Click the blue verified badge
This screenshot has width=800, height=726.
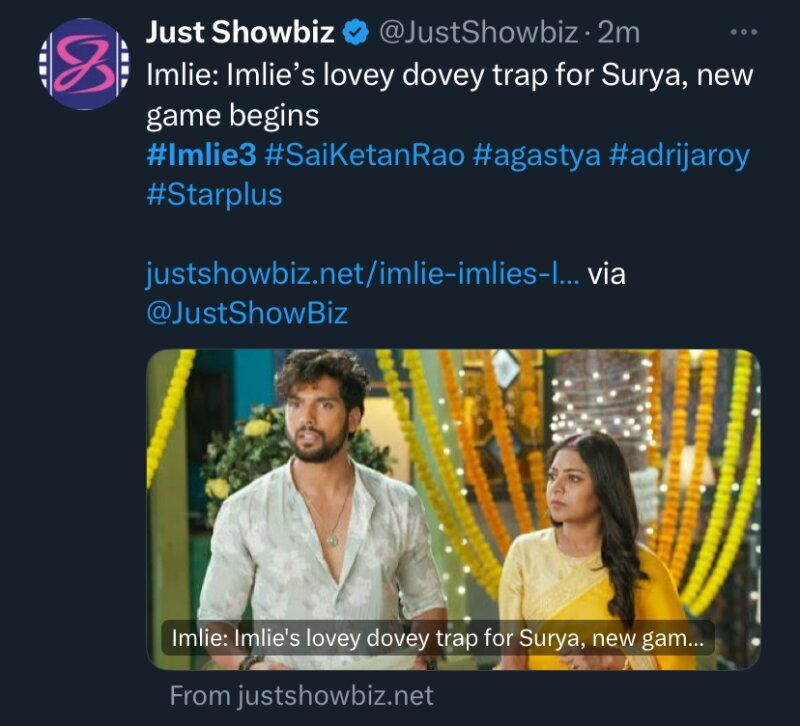tap(355, 33)
